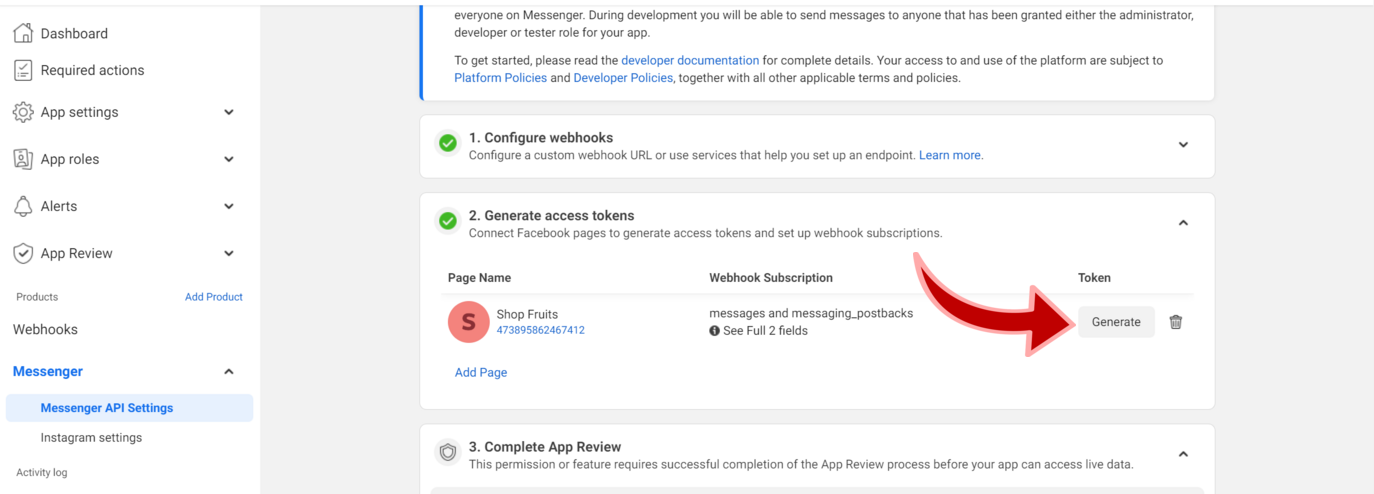Screen dimensions: 1374x494
Task: Click the '1. Configure webhooks' heading
Action: click(x=541, y=138)
